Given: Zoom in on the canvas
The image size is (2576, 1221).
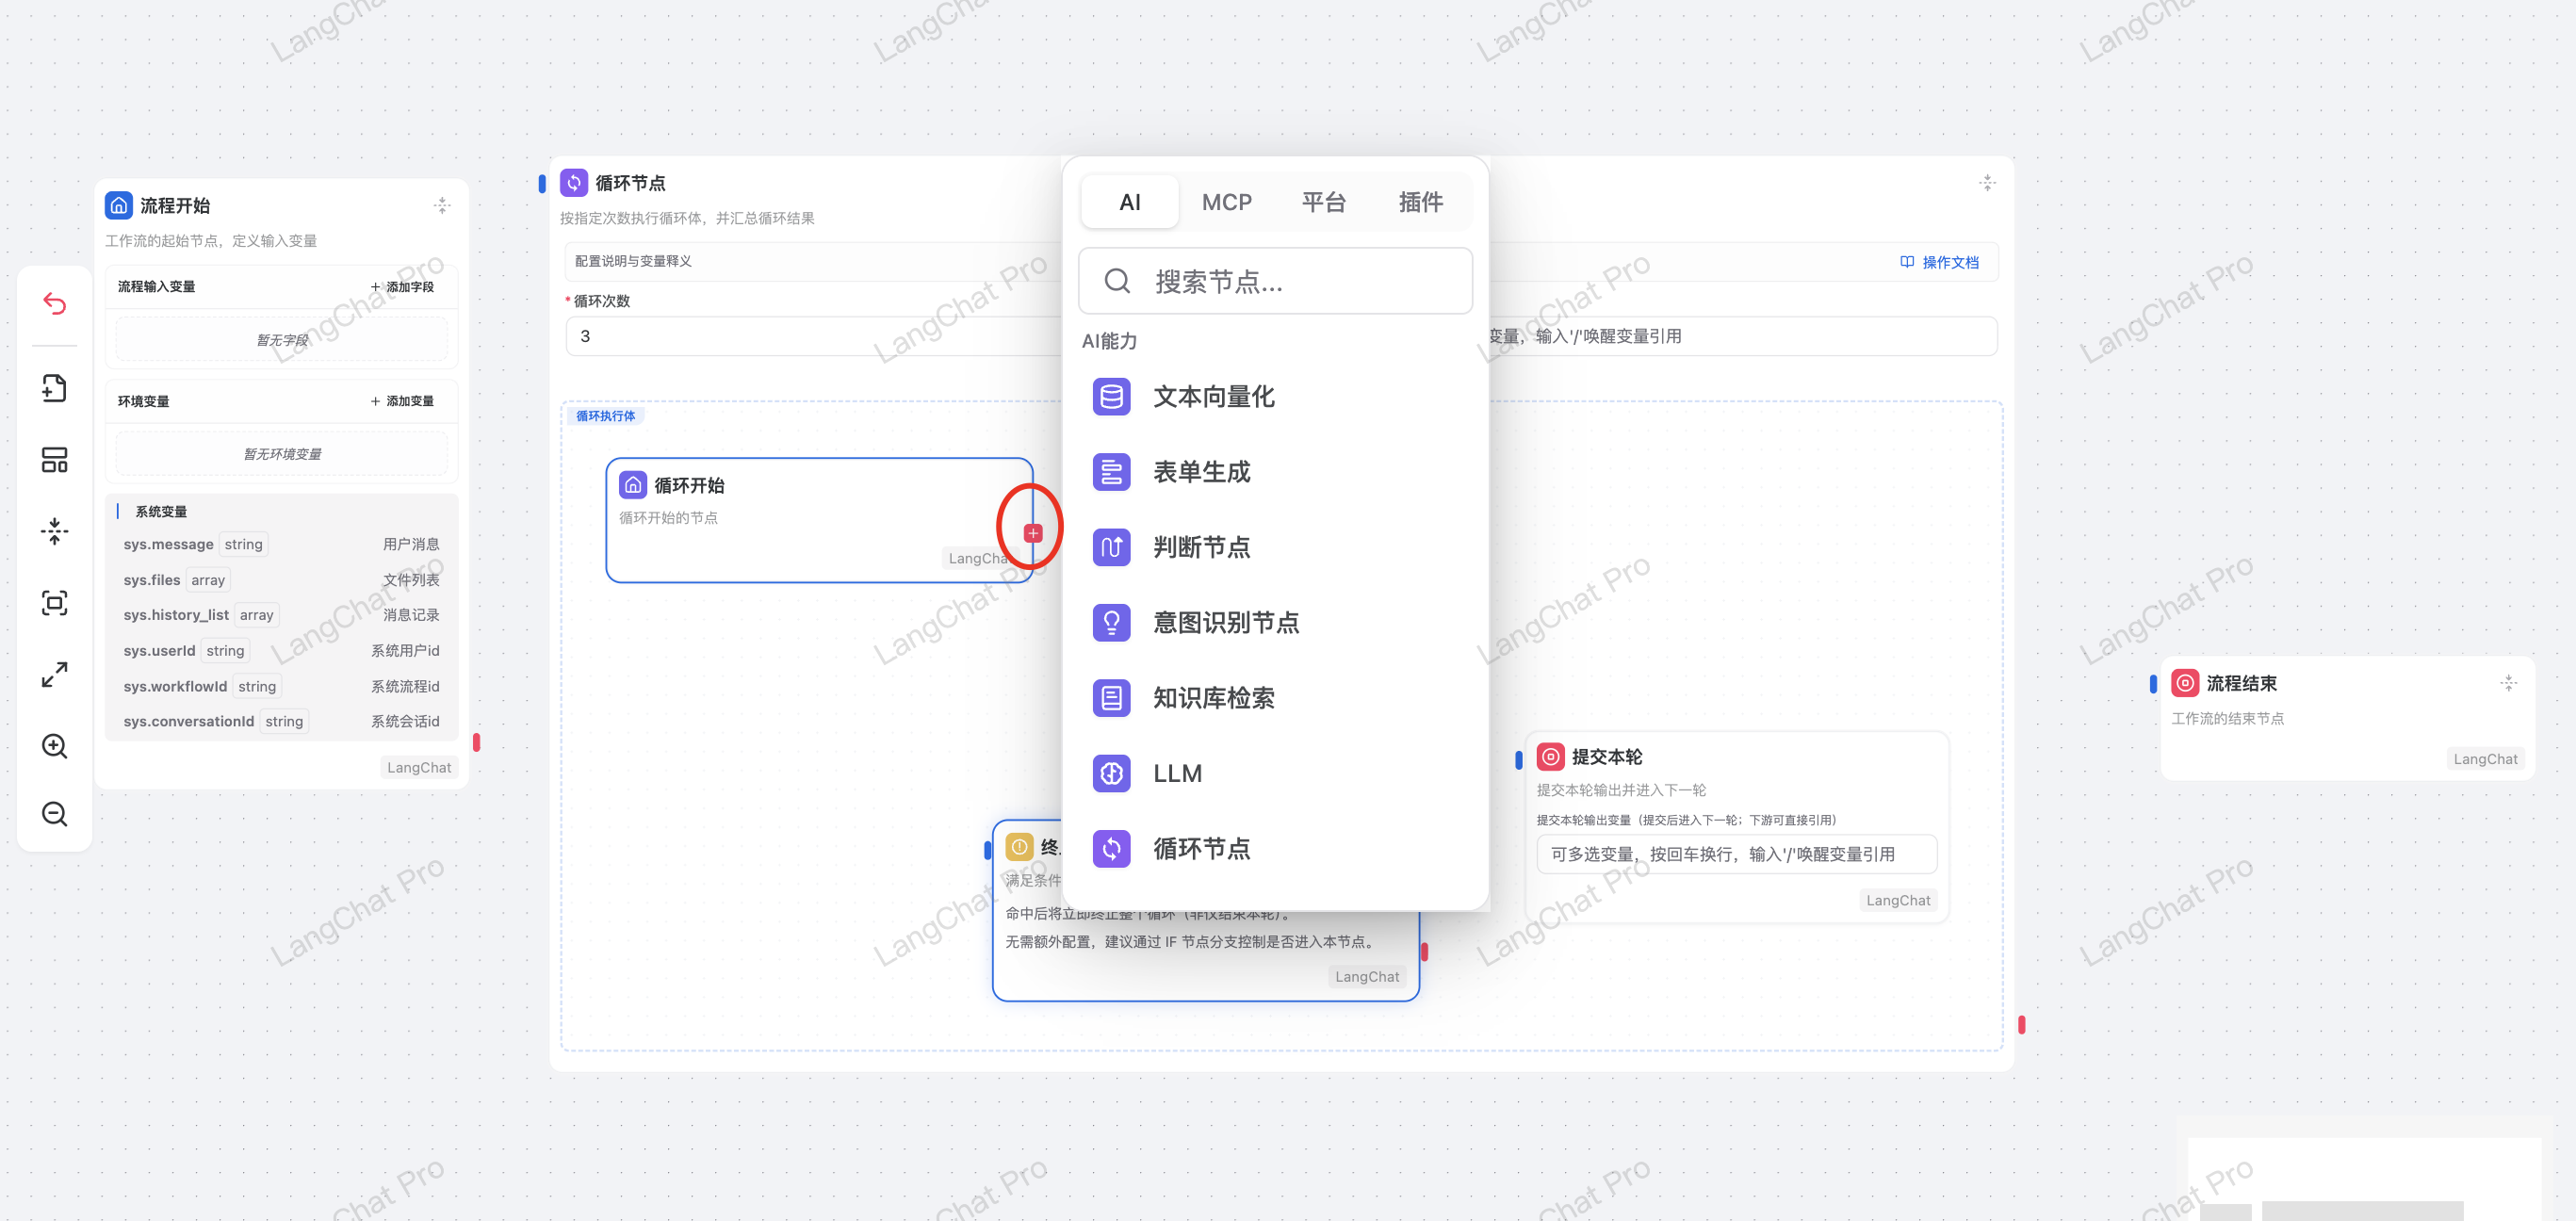Looking at the screenshot, I should click(x=55, y=746).
